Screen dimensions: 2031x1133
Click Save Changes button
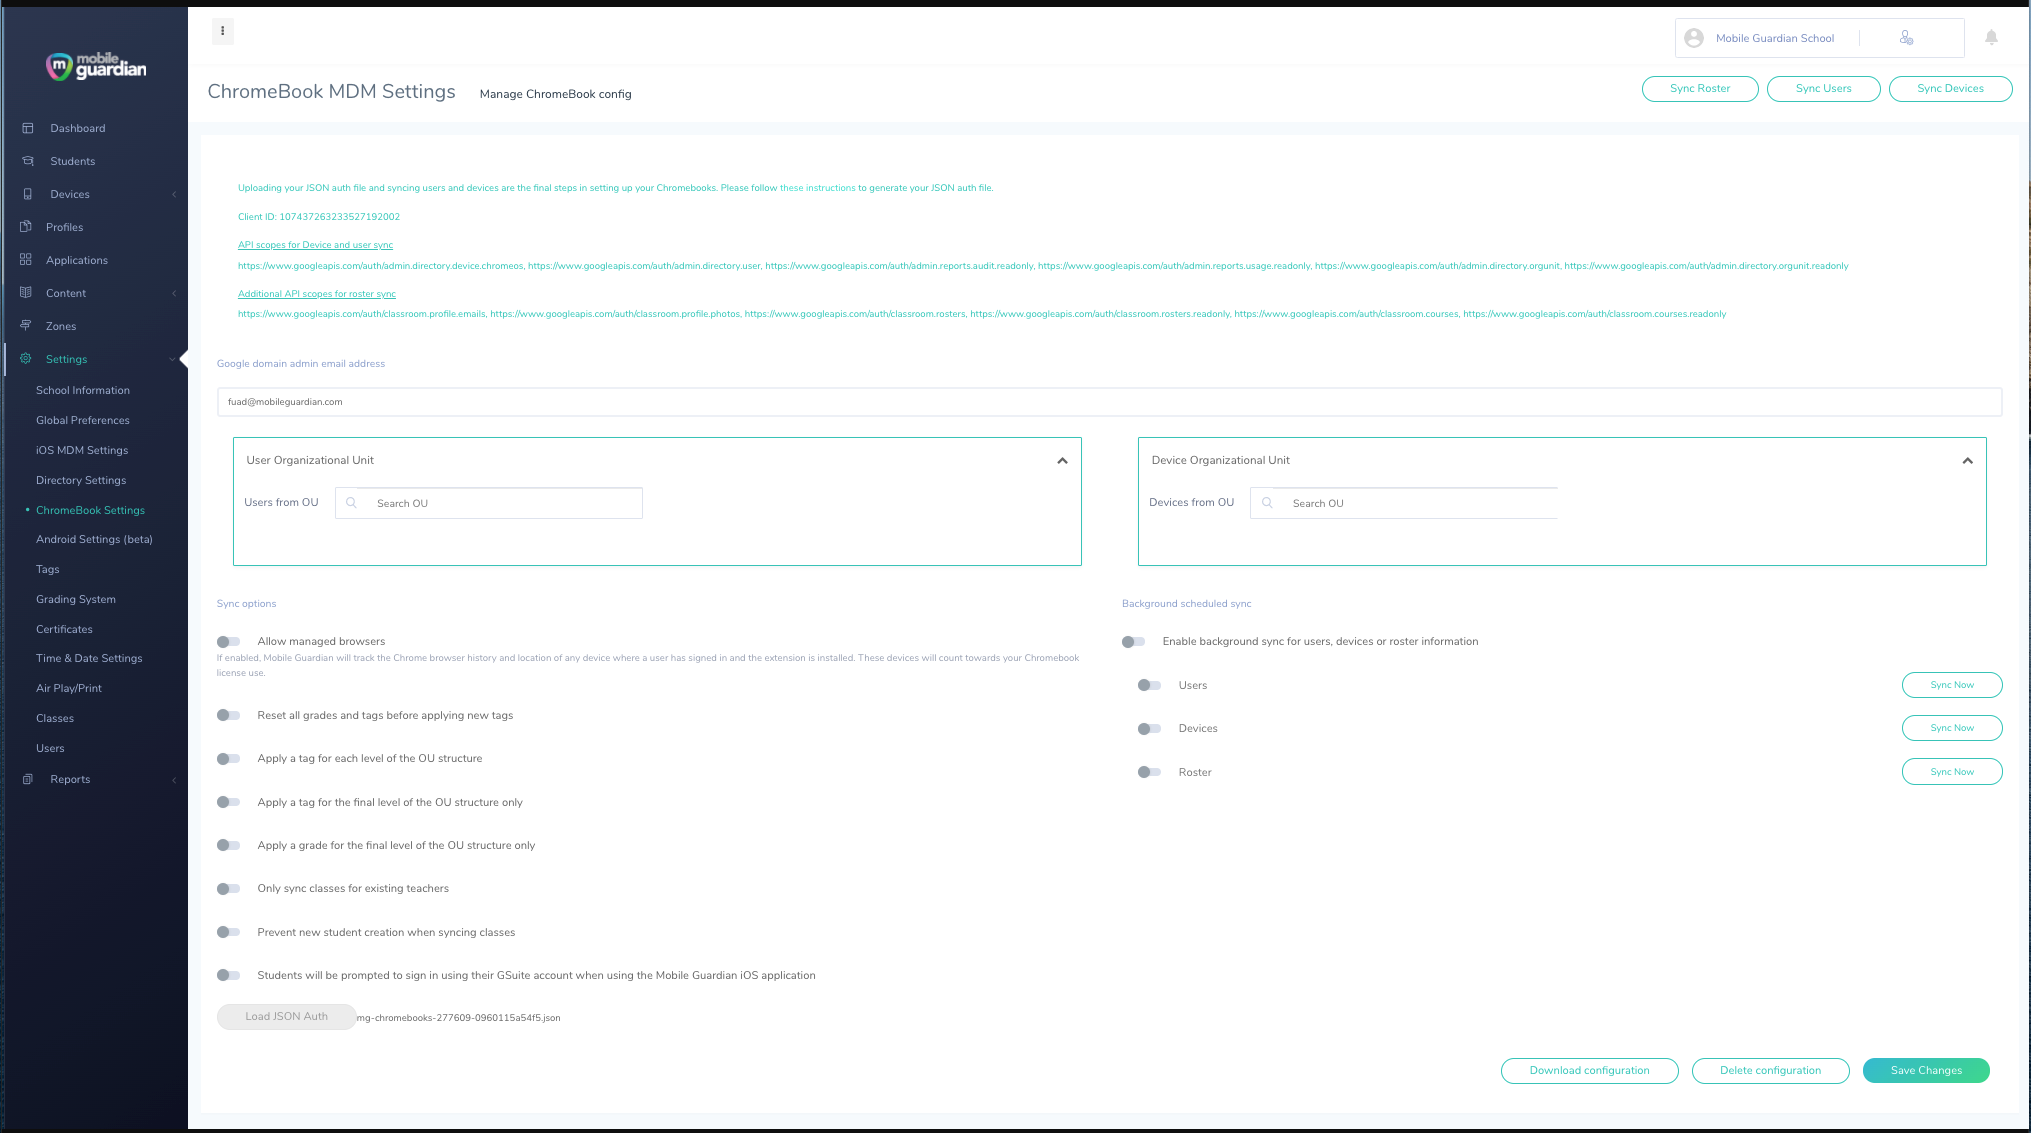coord(1926,1070)
